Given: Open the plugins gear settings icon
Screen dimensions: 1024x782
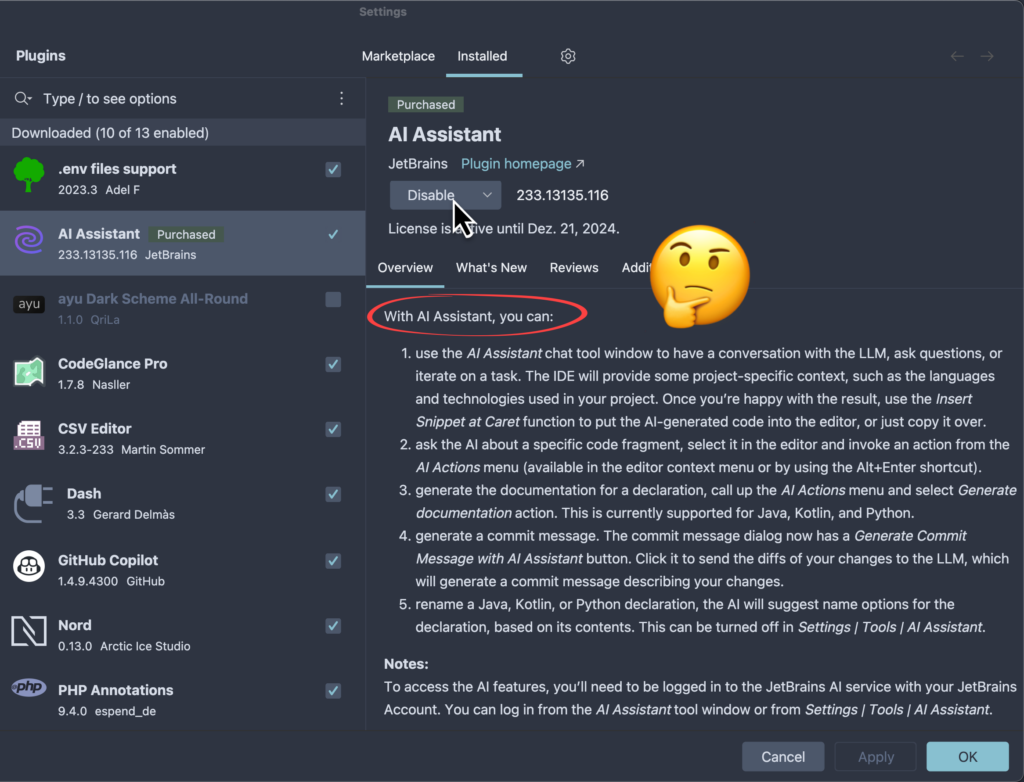Looking at the screenshot, I should click(x=568, y=56).
